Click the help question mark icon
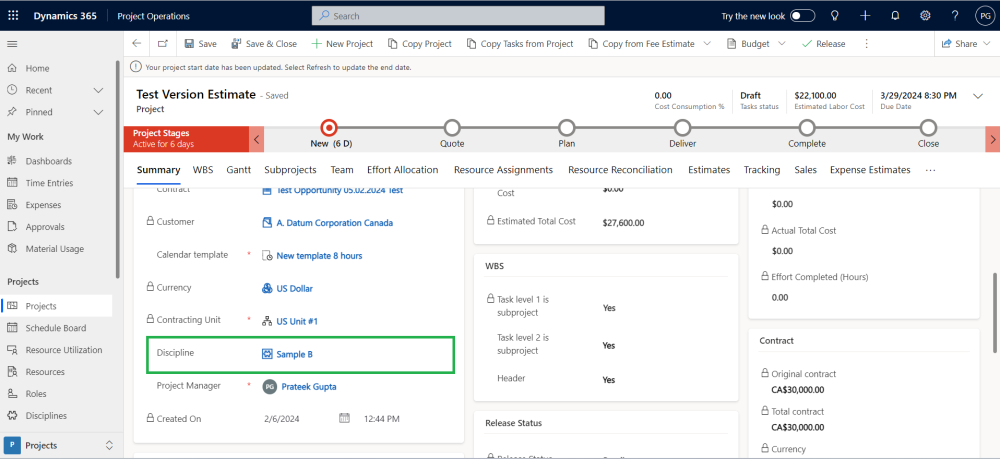 (x=955, y=16)
